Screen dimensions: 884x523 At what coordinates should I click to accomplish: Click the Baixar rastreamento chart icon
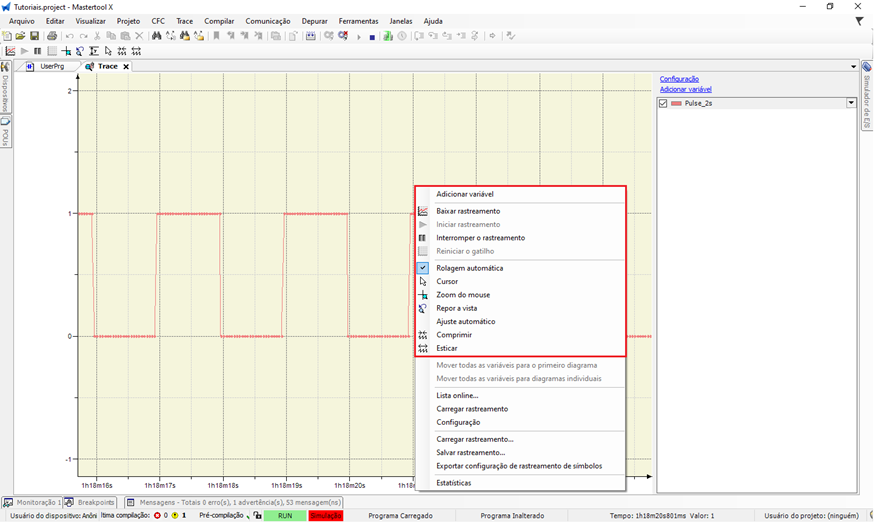click(423, 211)
